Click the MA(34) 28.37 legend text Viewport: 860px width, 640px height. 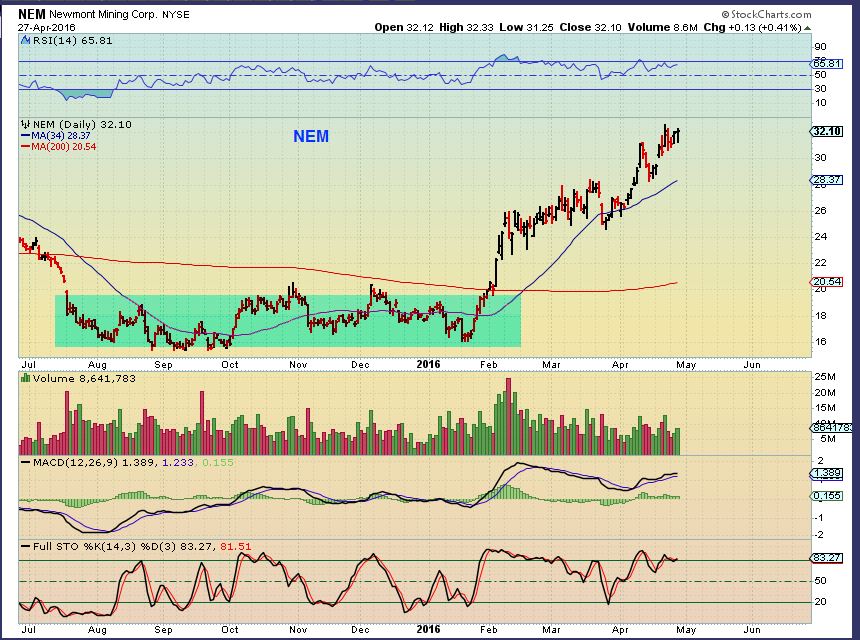tap(61, 135)
